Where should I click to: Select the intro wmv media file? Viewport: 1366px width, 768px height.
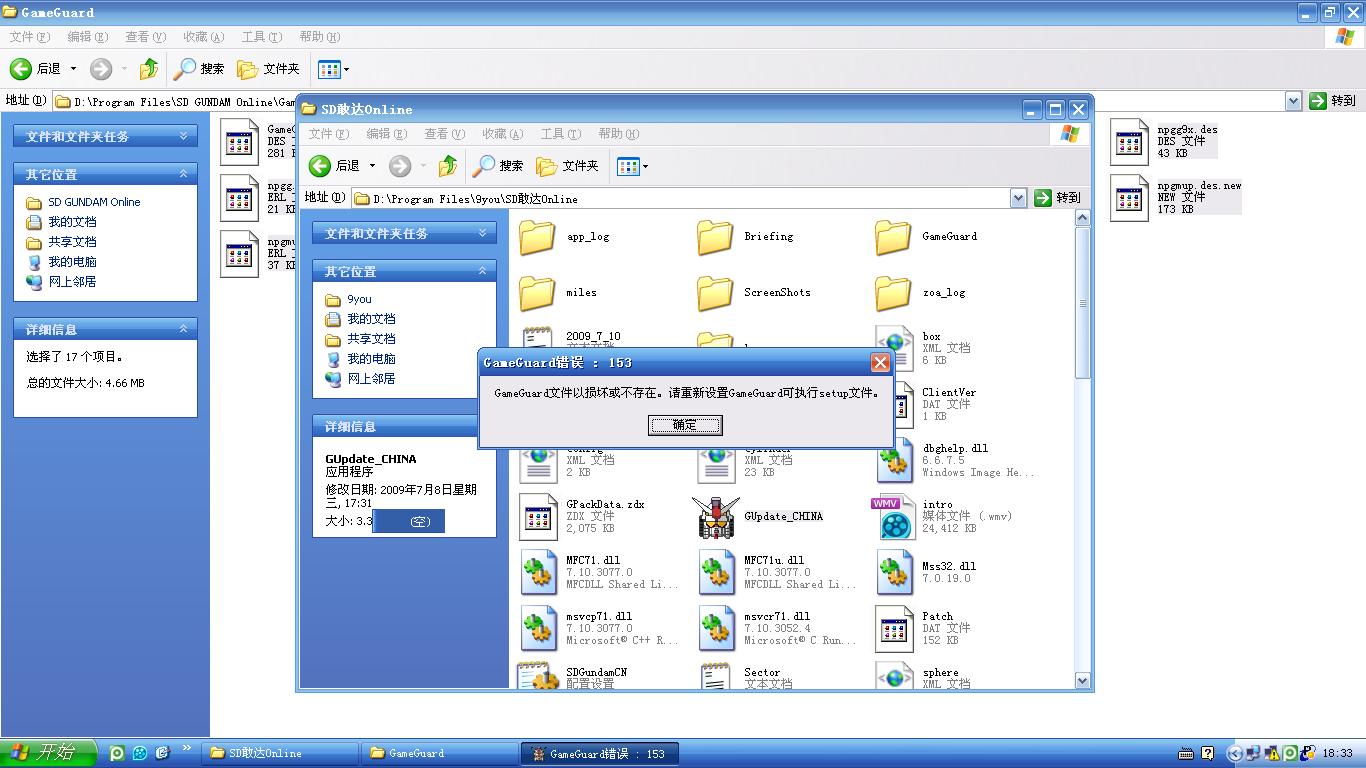click(x=893, y=517)
